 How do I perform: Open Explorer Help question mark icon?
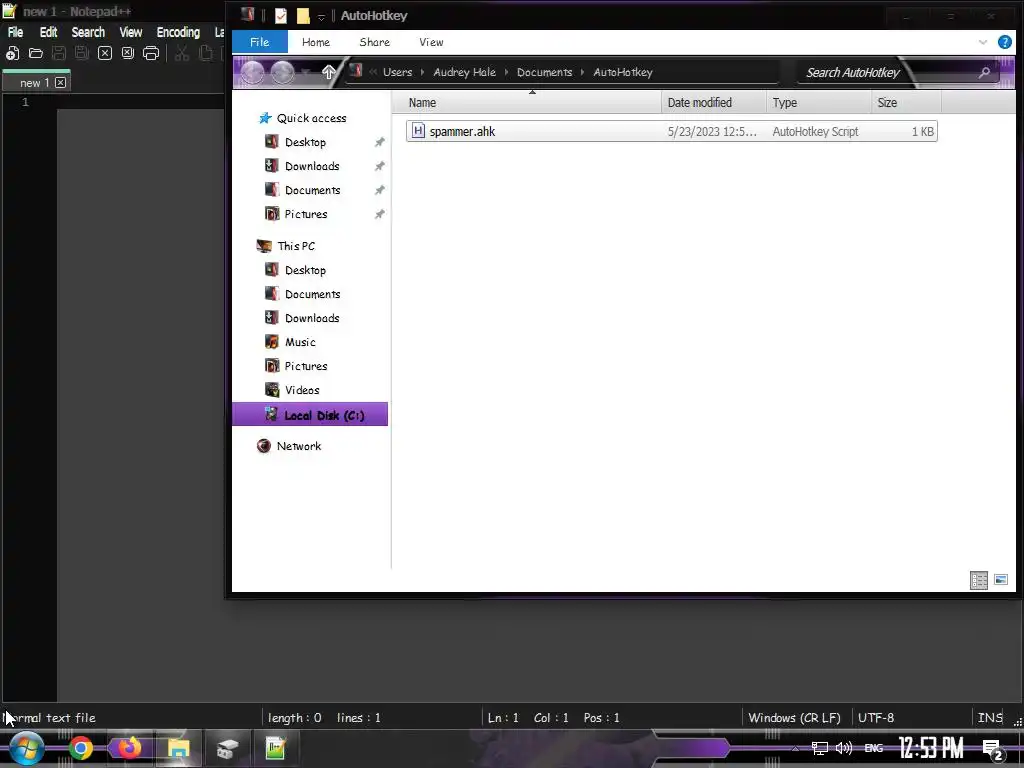click(x=1004, y=42)
